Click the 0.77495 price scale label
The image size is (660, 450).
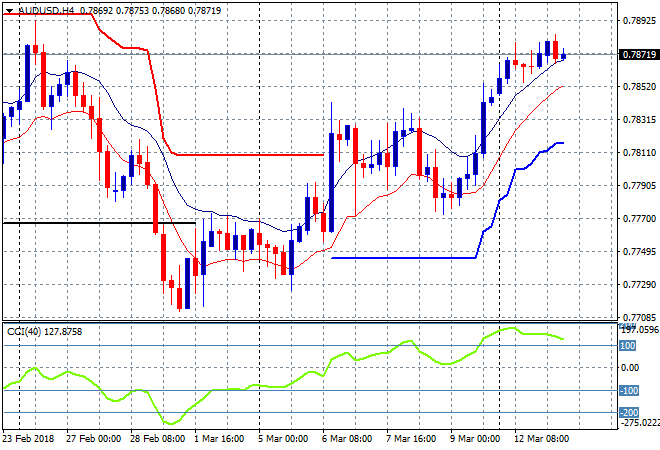tap(639, 252)
